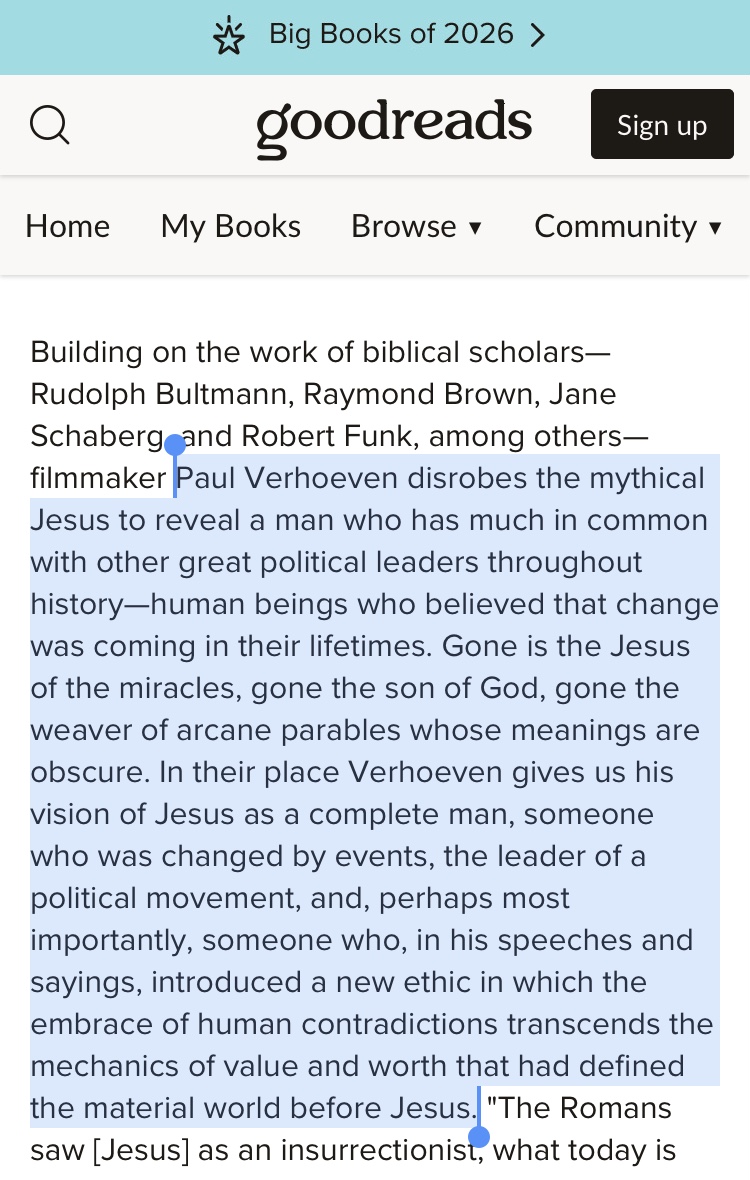Go to My Books
The height and width of the screenshot is (1180, 750).
coord(231,227)
